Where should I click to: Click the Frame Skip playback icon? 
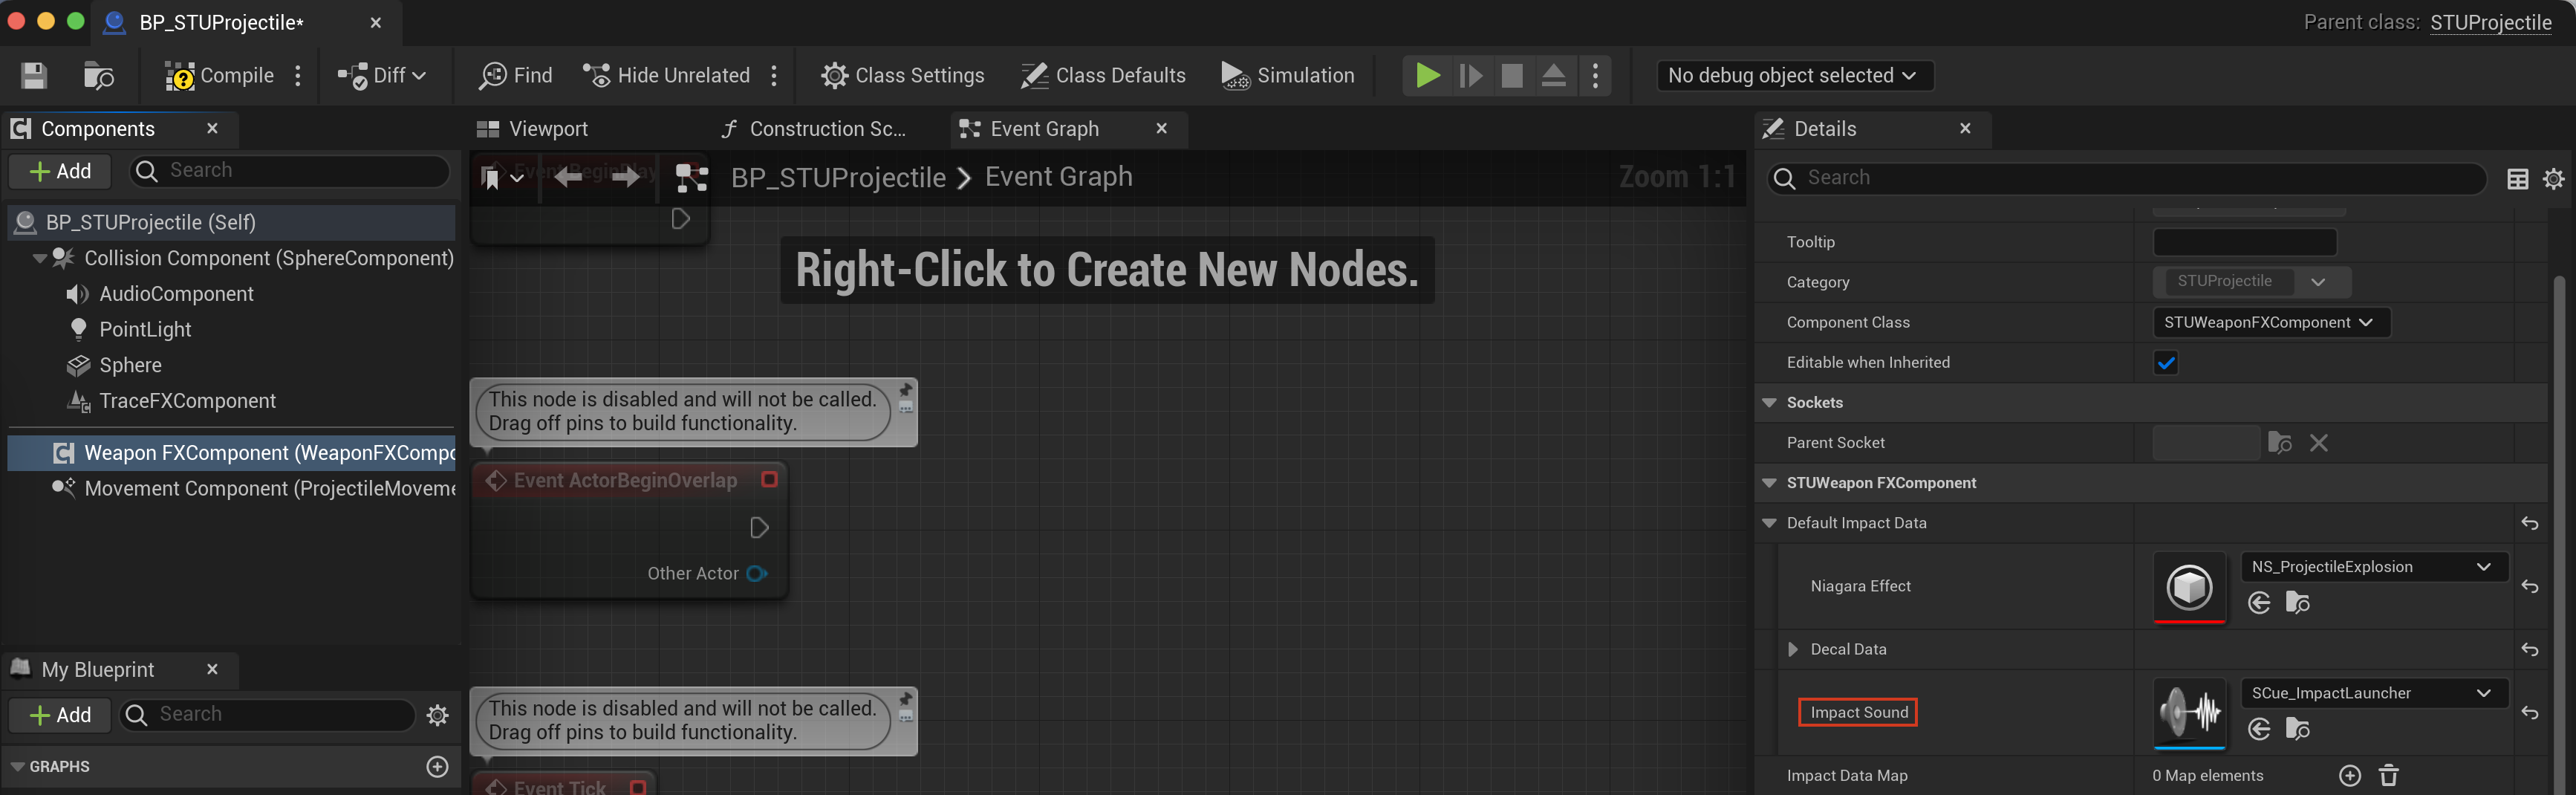click(1470, 76)
